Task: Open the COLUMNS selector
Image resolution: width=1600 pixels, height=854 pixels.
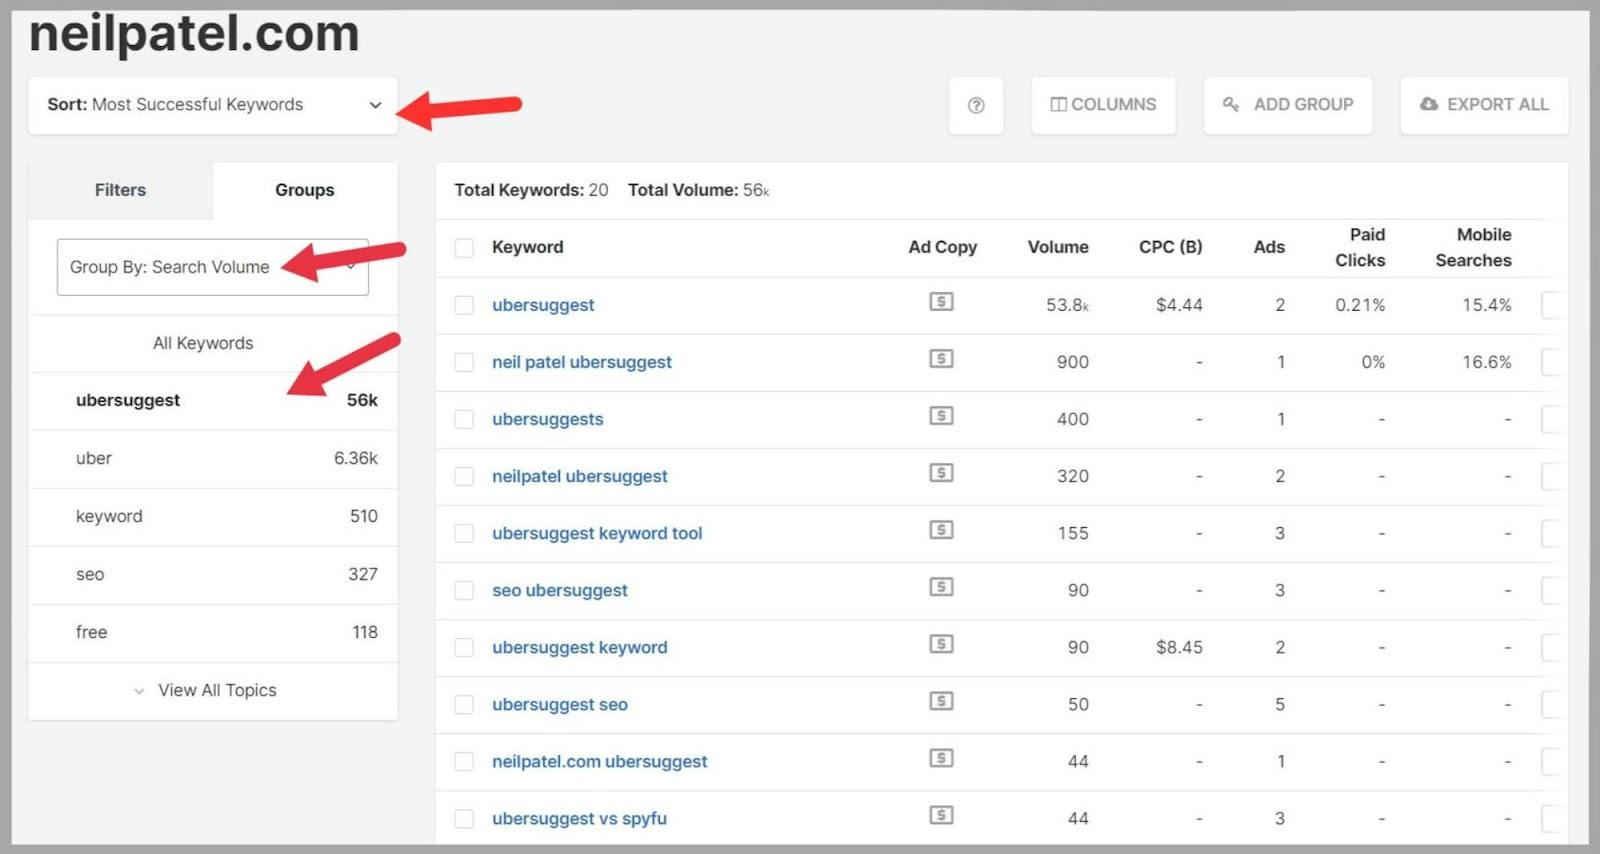Action: [1103, 105]
